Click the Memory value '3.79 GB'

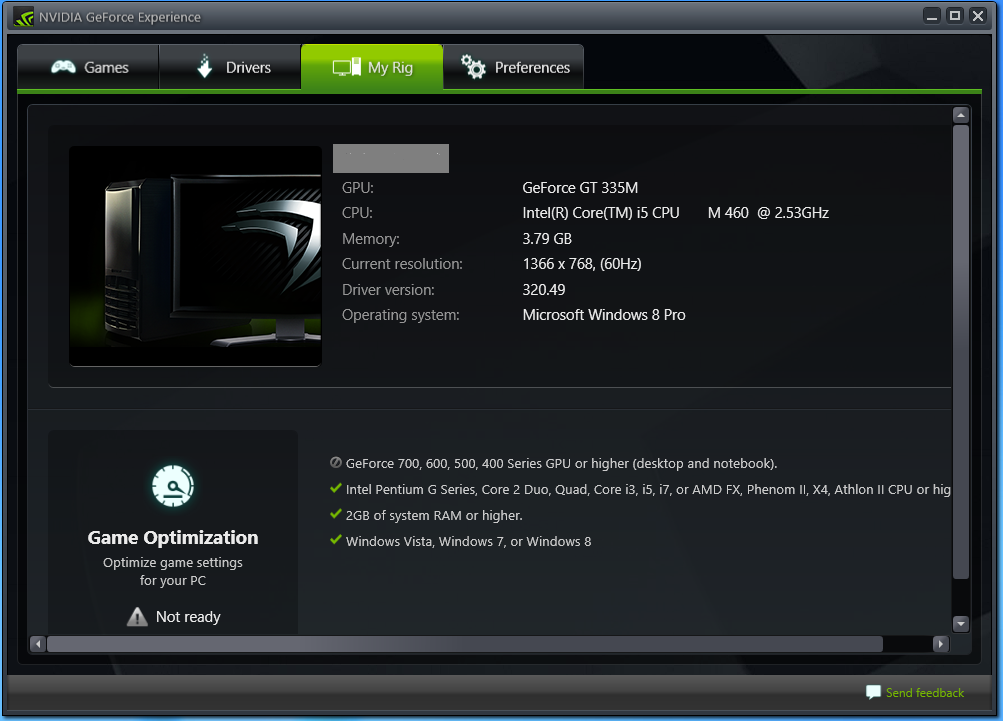(x=547, y=239)
